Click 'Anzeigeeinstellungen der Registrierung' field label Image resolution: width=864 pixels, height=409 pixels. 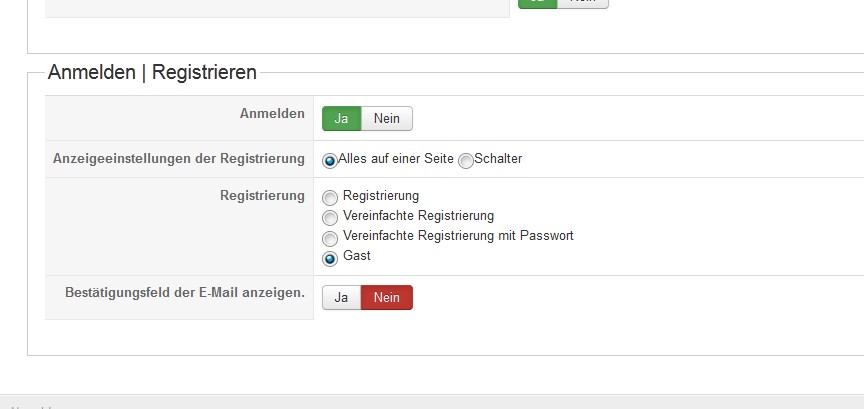[178, 159]
